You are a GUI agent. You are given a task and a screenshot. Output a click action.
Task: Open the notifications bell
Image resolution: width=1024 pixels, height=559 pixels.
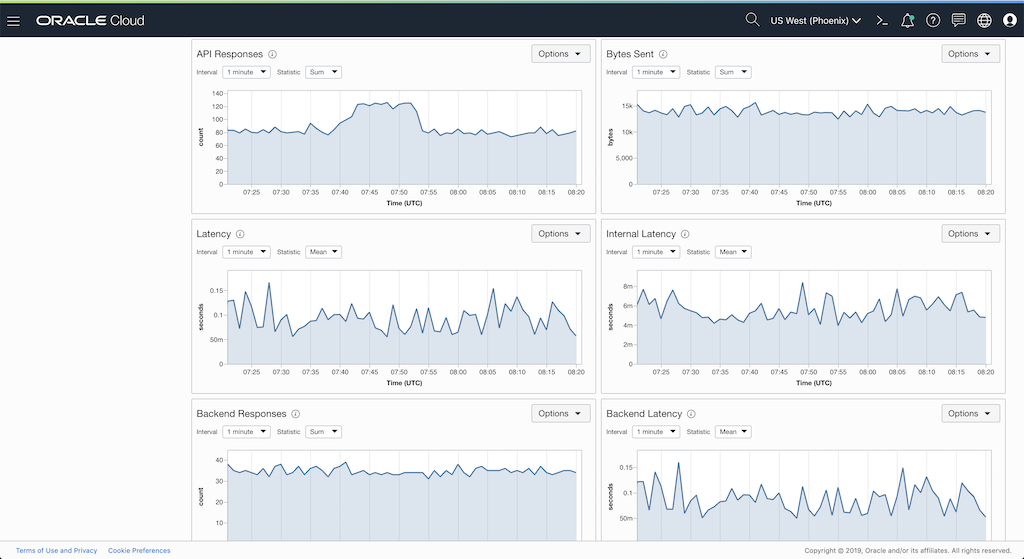click(x=908, y=20)
